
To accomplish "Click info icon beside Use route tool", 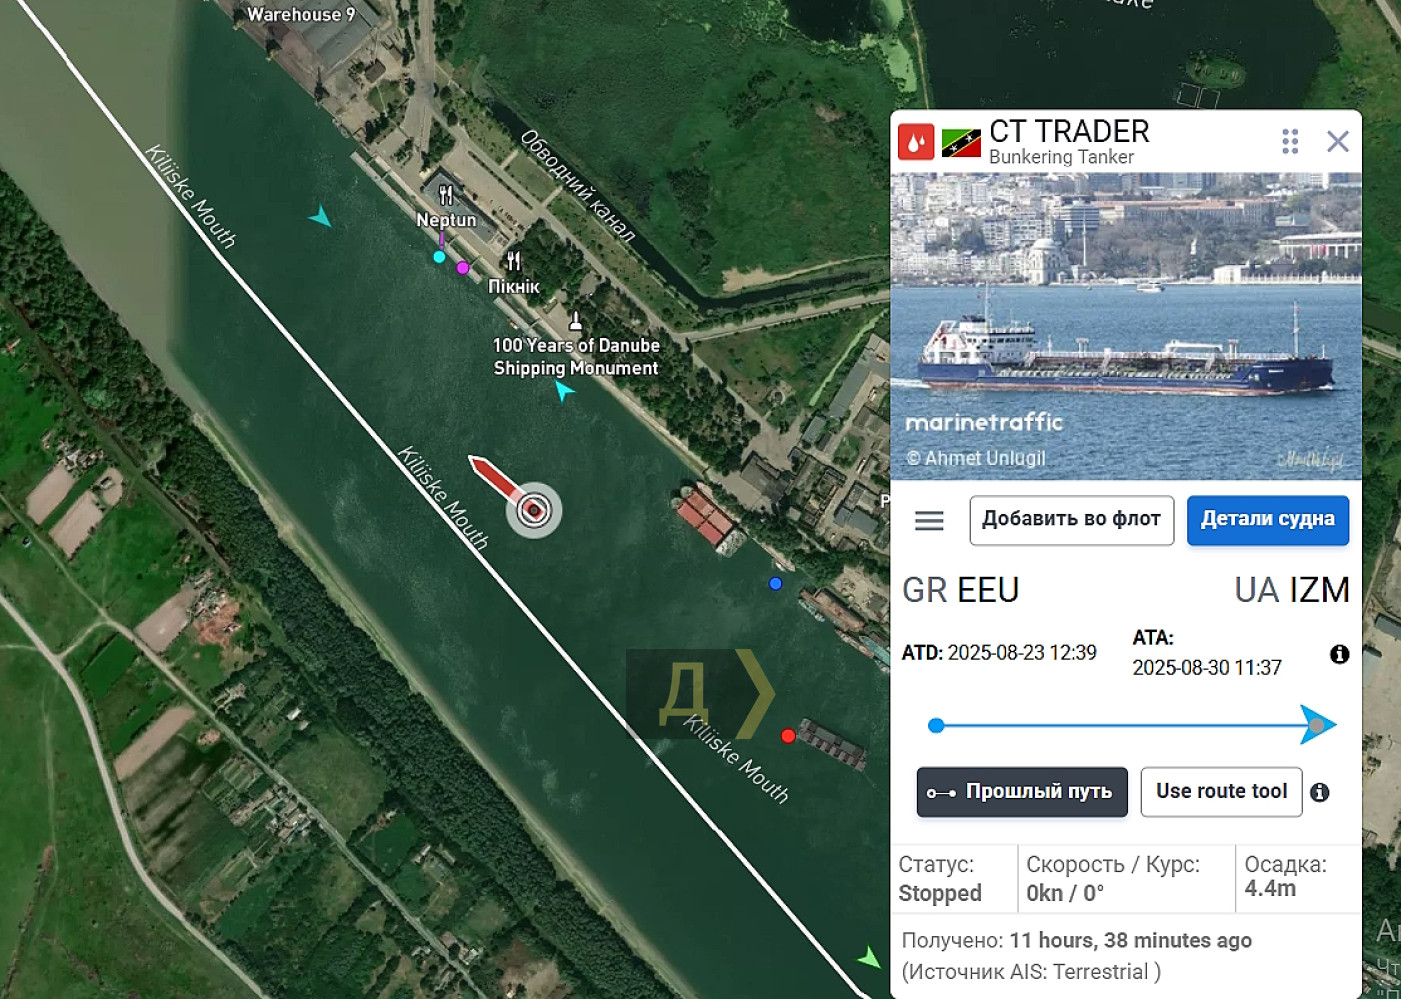I will pyautogui.click(x=1320, y=792).
